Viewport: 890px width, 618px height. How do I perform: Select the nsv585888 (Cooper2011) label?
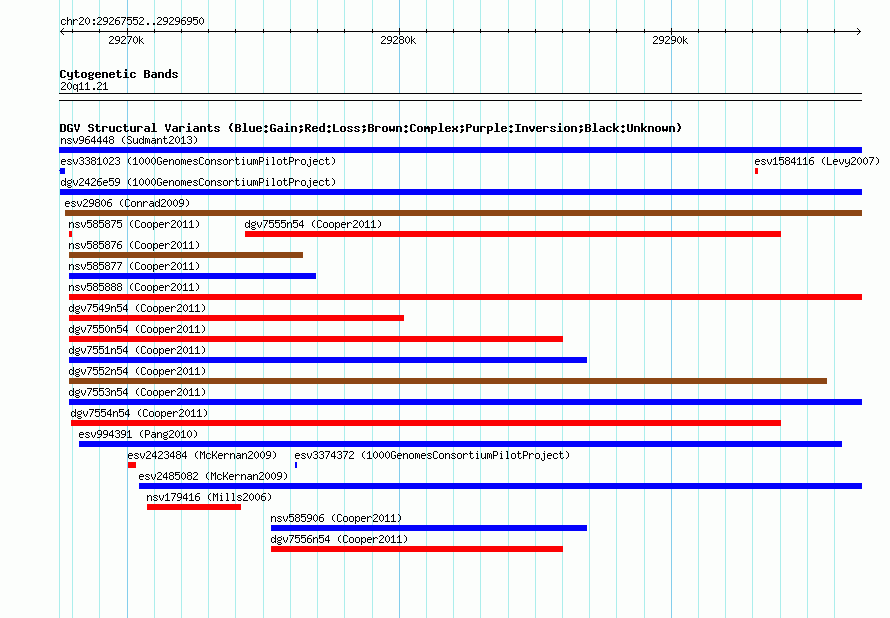[134, 287]
